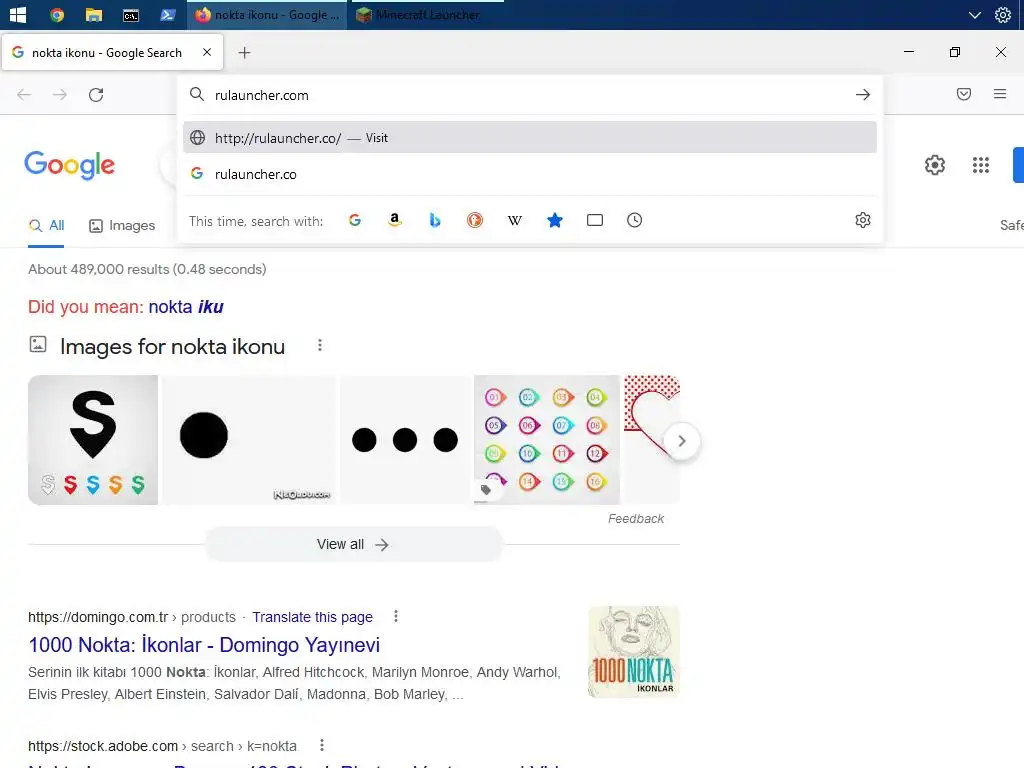Click Translate this page link
This screenshot has height=768, width=1024.
(x=312, y=617)
